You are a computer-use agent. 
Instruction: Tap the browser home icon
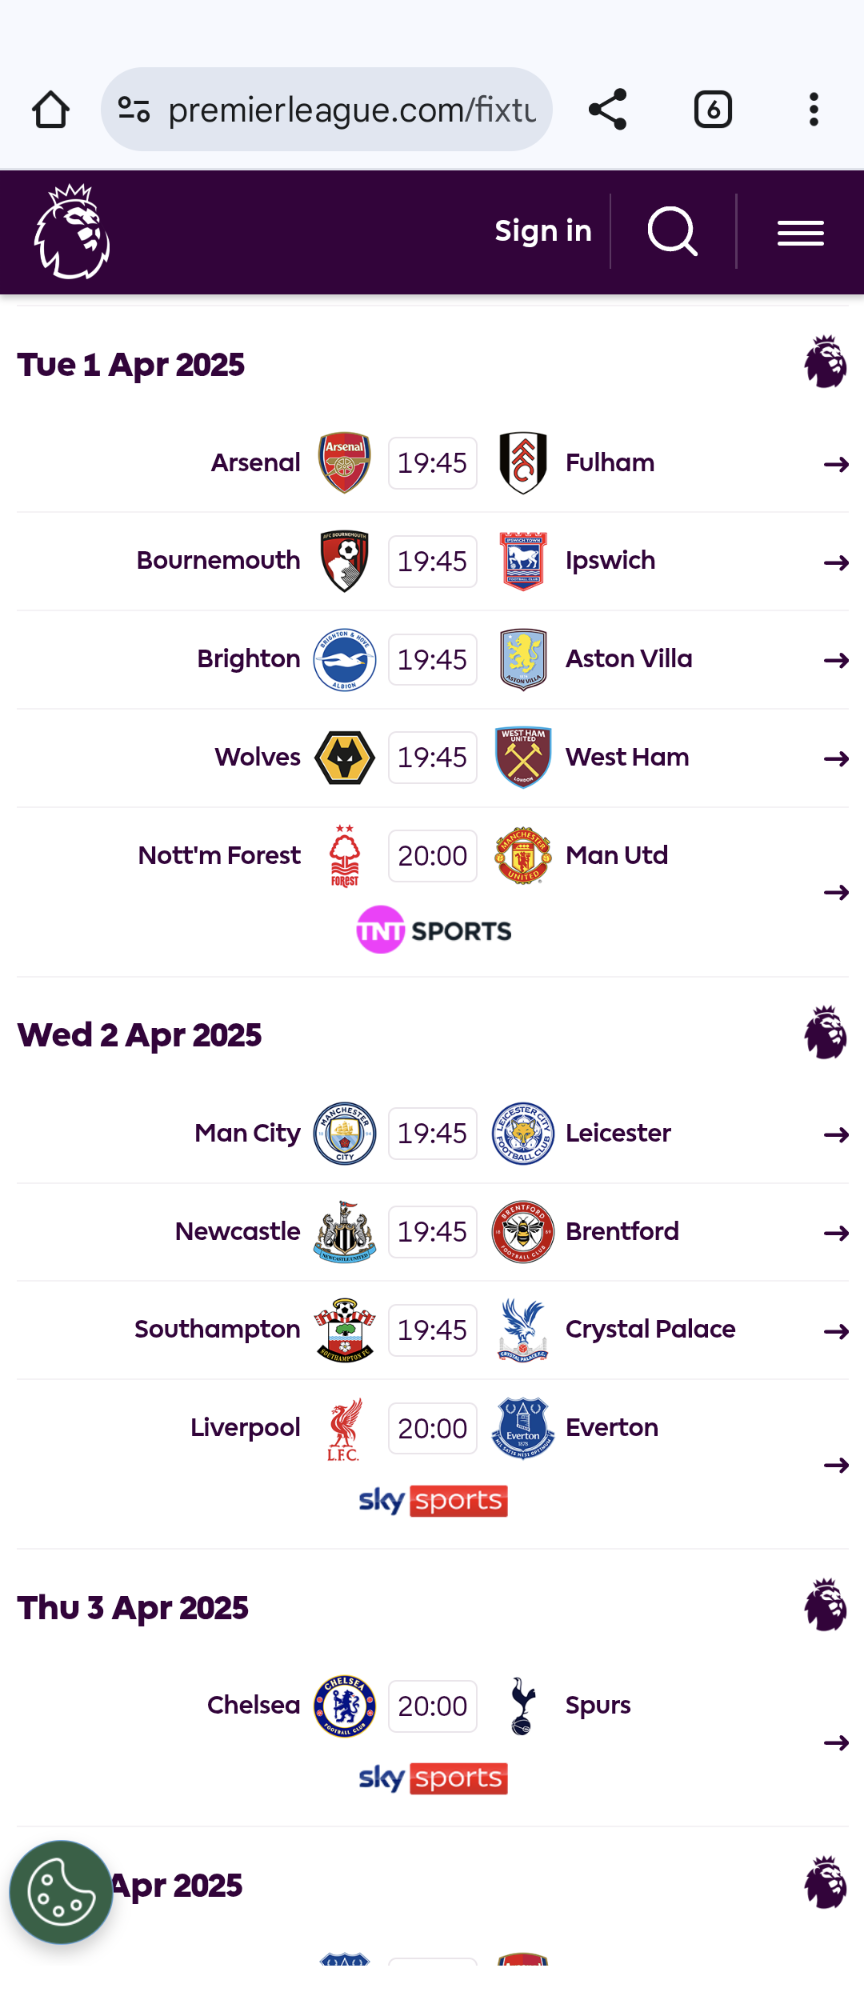point(50,110)
